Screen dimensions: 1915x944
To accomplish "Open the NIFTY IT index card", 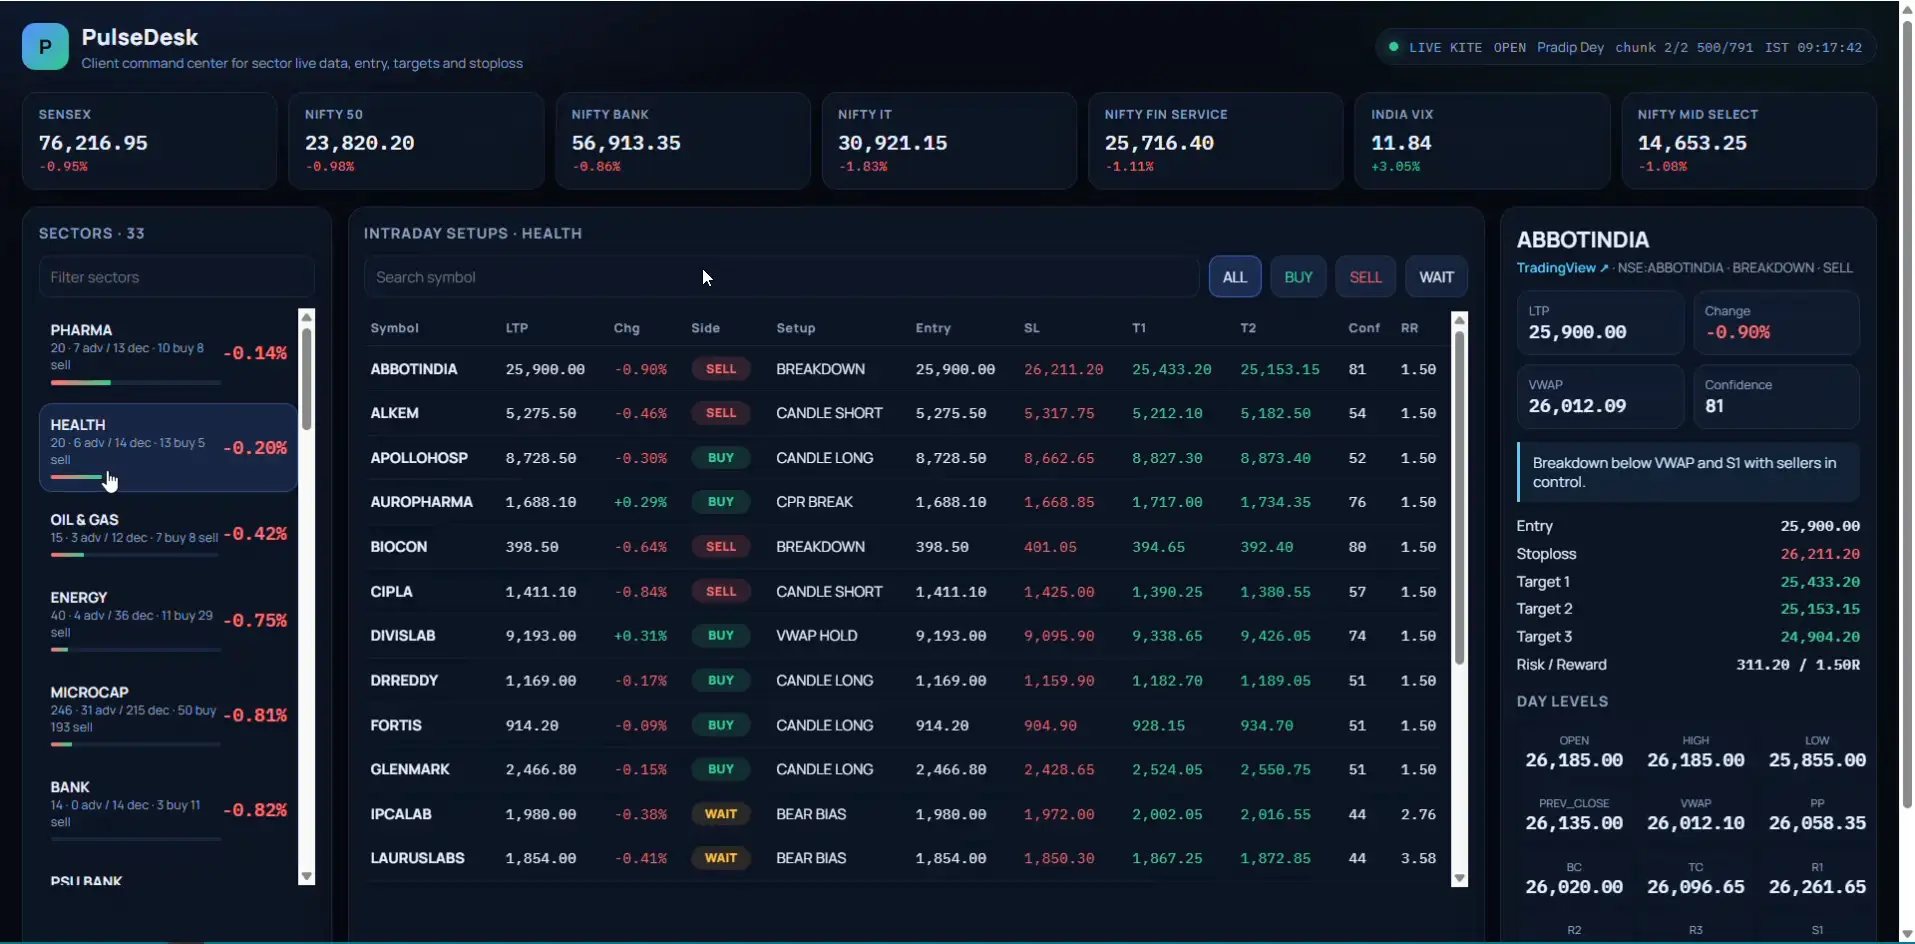I will pyautogui.click(x=949, y=141).
